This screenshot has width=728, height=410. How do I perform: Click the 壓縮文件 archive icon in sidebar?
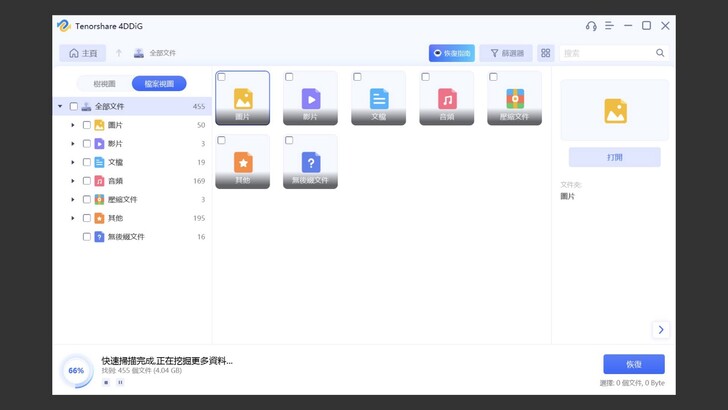pyautogui.click(x=99, y=199)
